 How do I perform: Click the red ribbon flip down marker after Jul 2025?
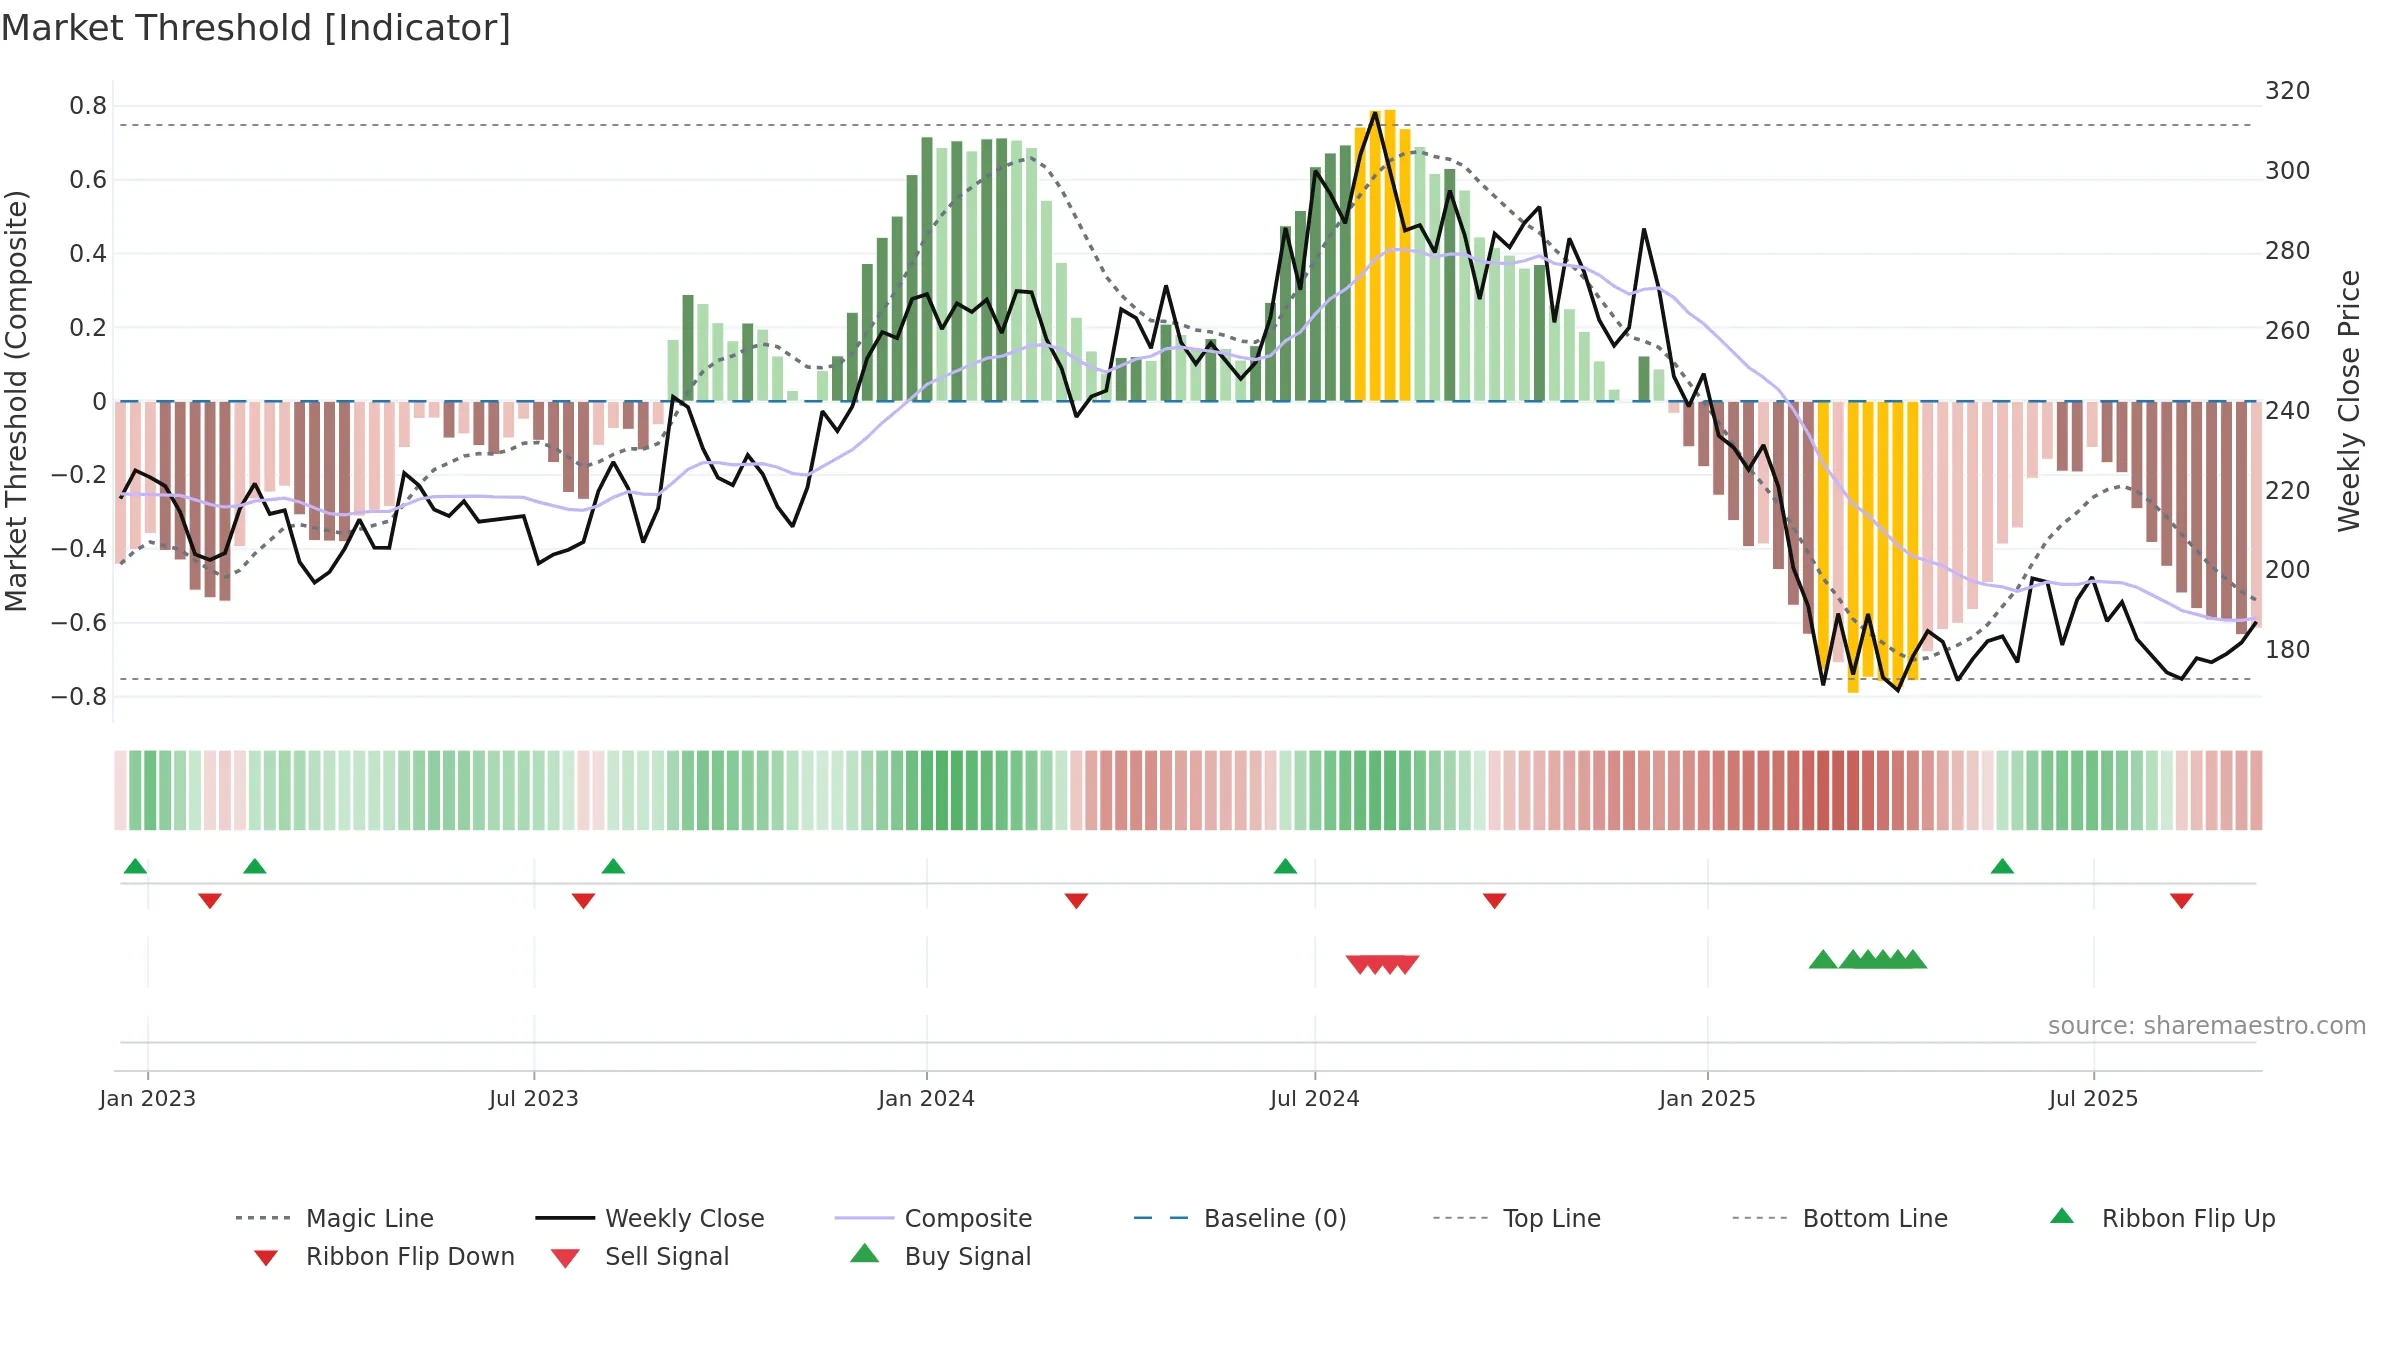click(x=2182, y=901)
